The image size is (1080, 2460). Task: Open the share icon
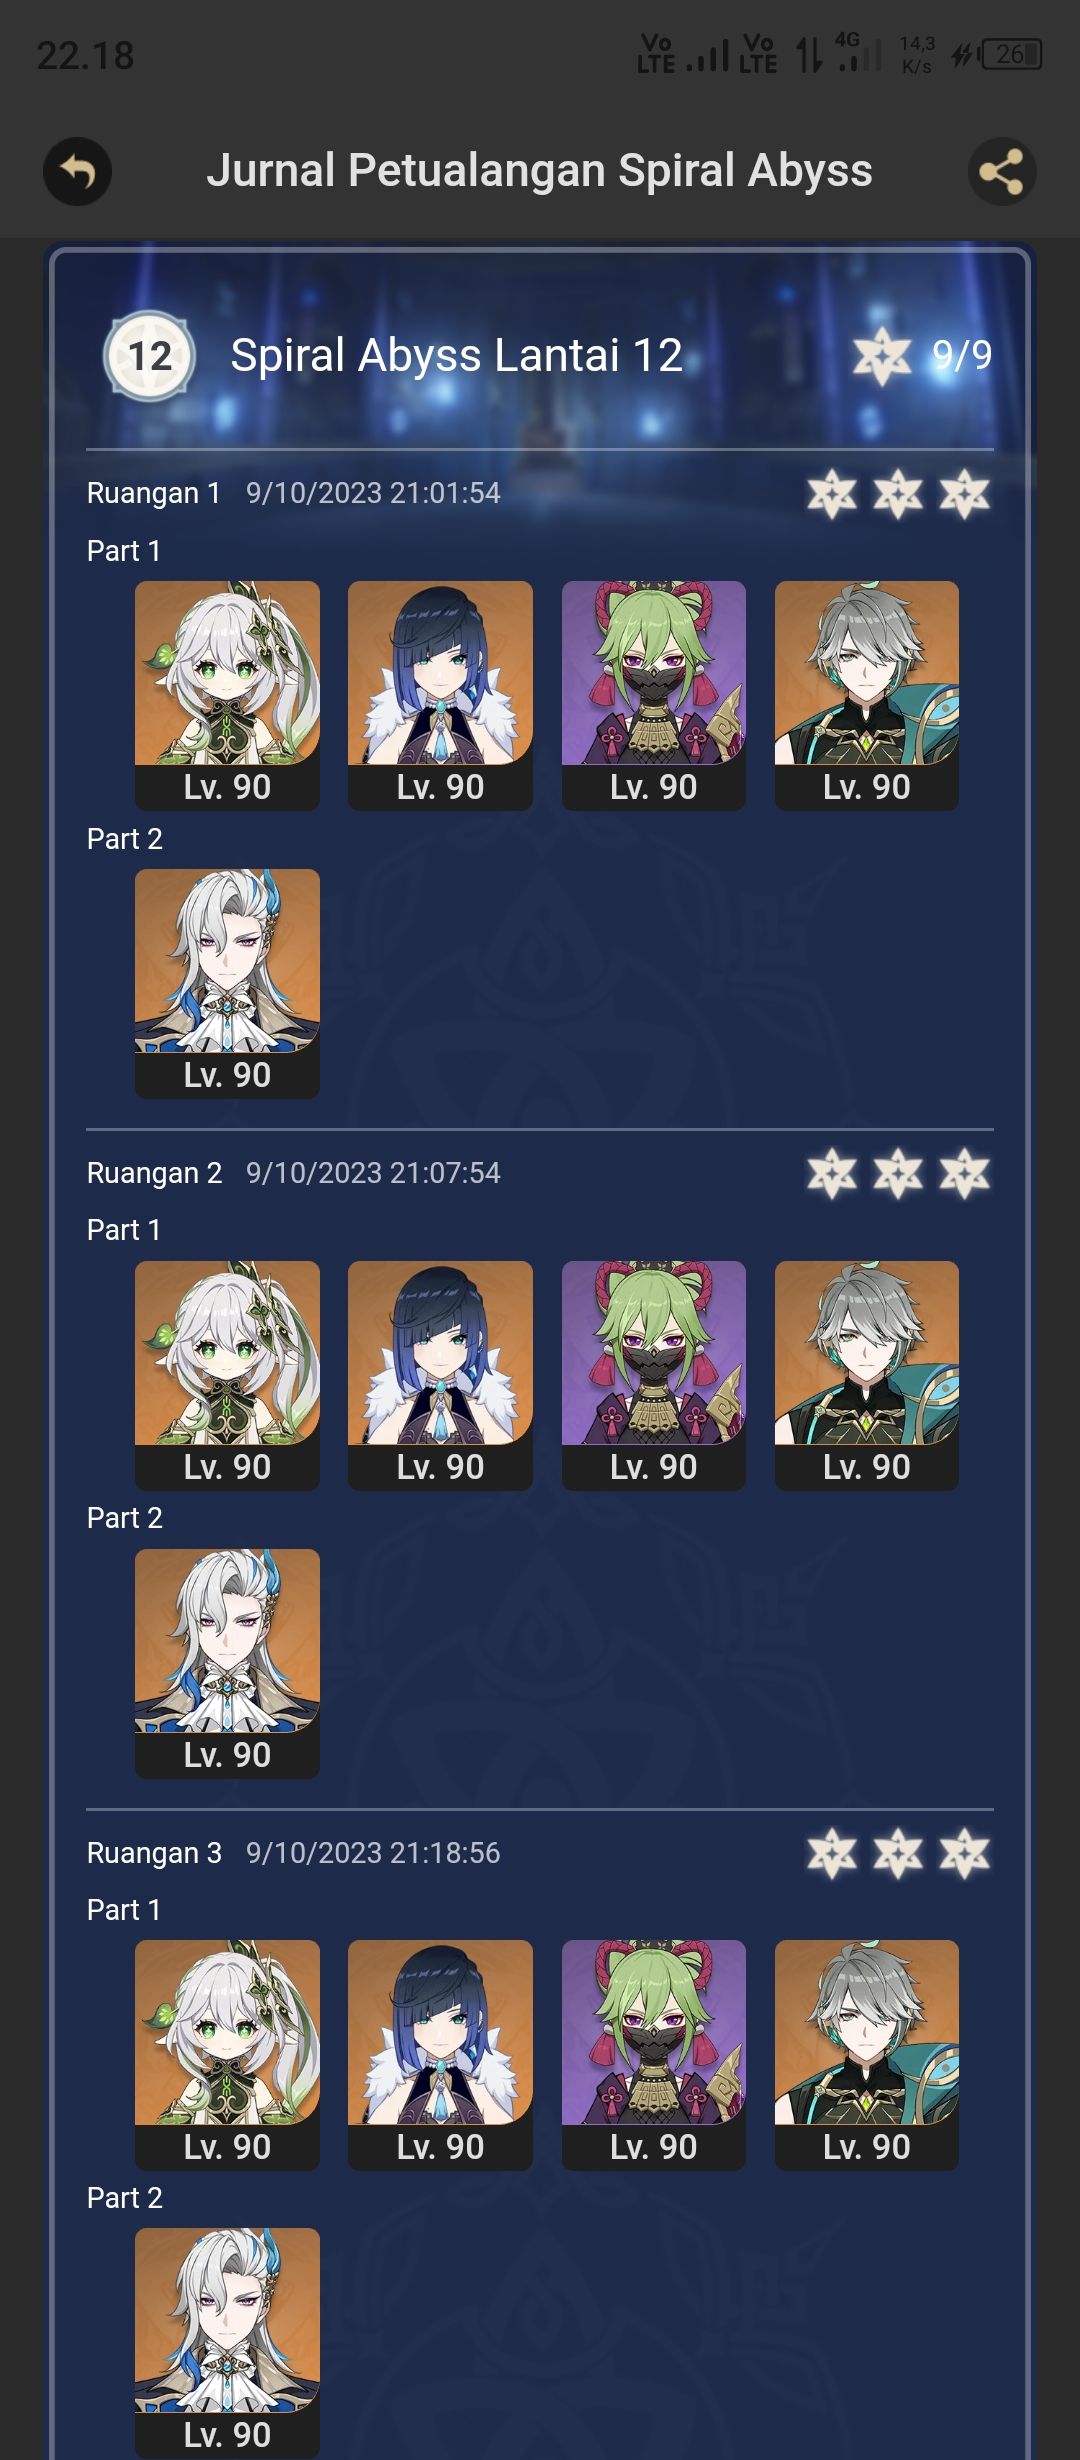pyautogui.click(x=1002, y=171)
